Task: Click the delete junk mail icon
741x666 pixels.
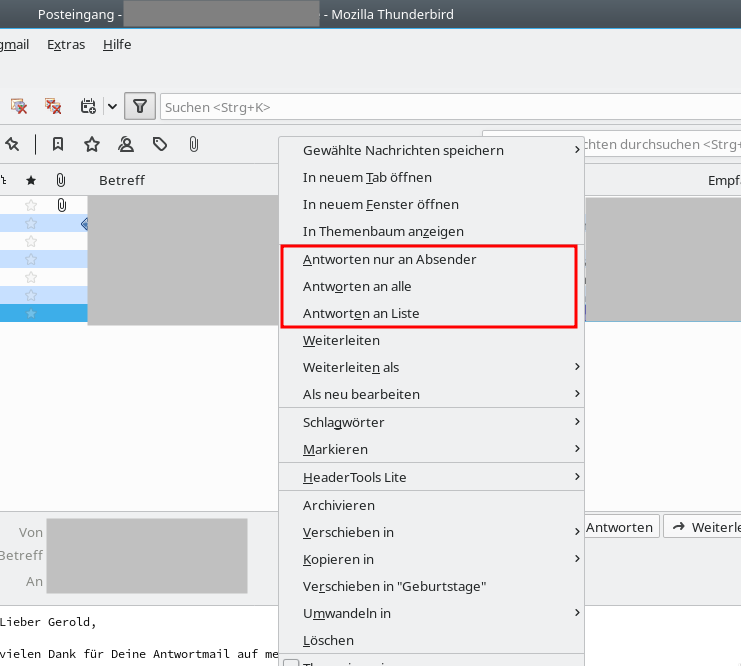Action: tap(53, 106)
